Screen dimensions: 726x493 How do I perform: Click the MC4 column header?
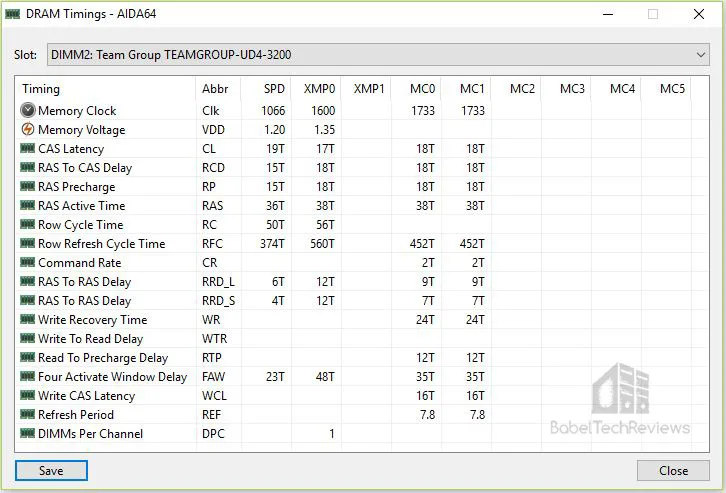coord(616,88)
